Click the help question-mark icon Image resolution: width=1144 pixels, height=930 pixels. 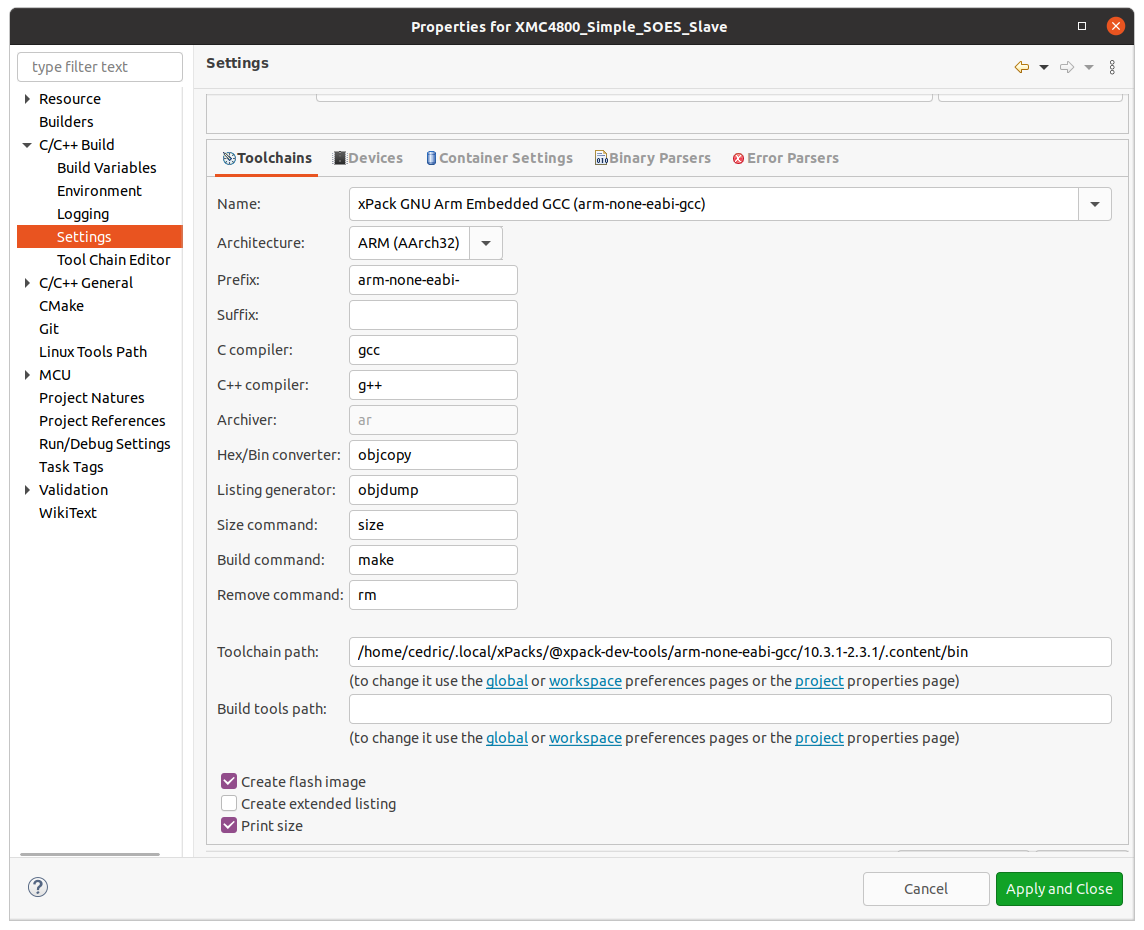(37, 887)
